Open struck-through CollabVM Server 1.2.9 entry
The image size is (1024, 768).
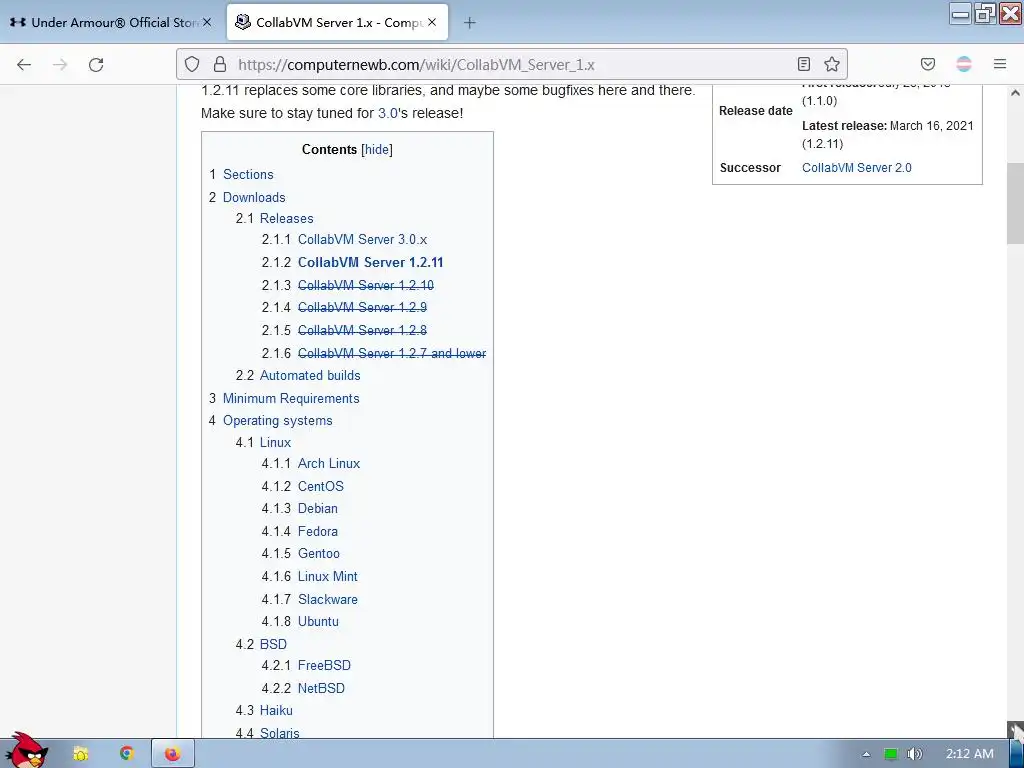(x=362, y=307)
